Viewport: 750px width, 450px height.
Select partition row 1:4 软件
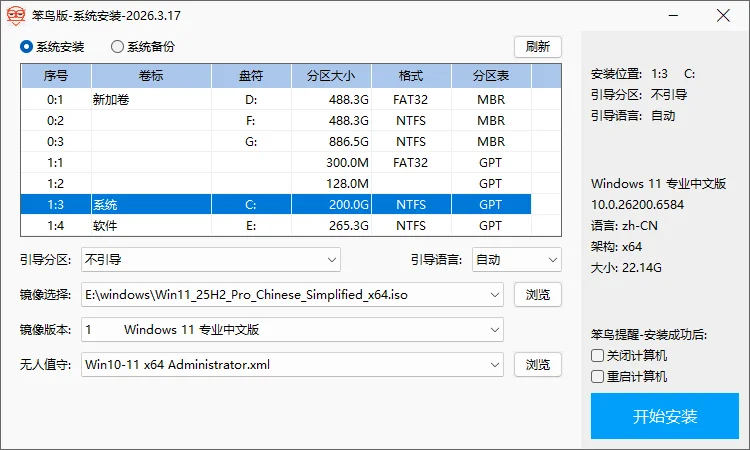click(276, 225)
